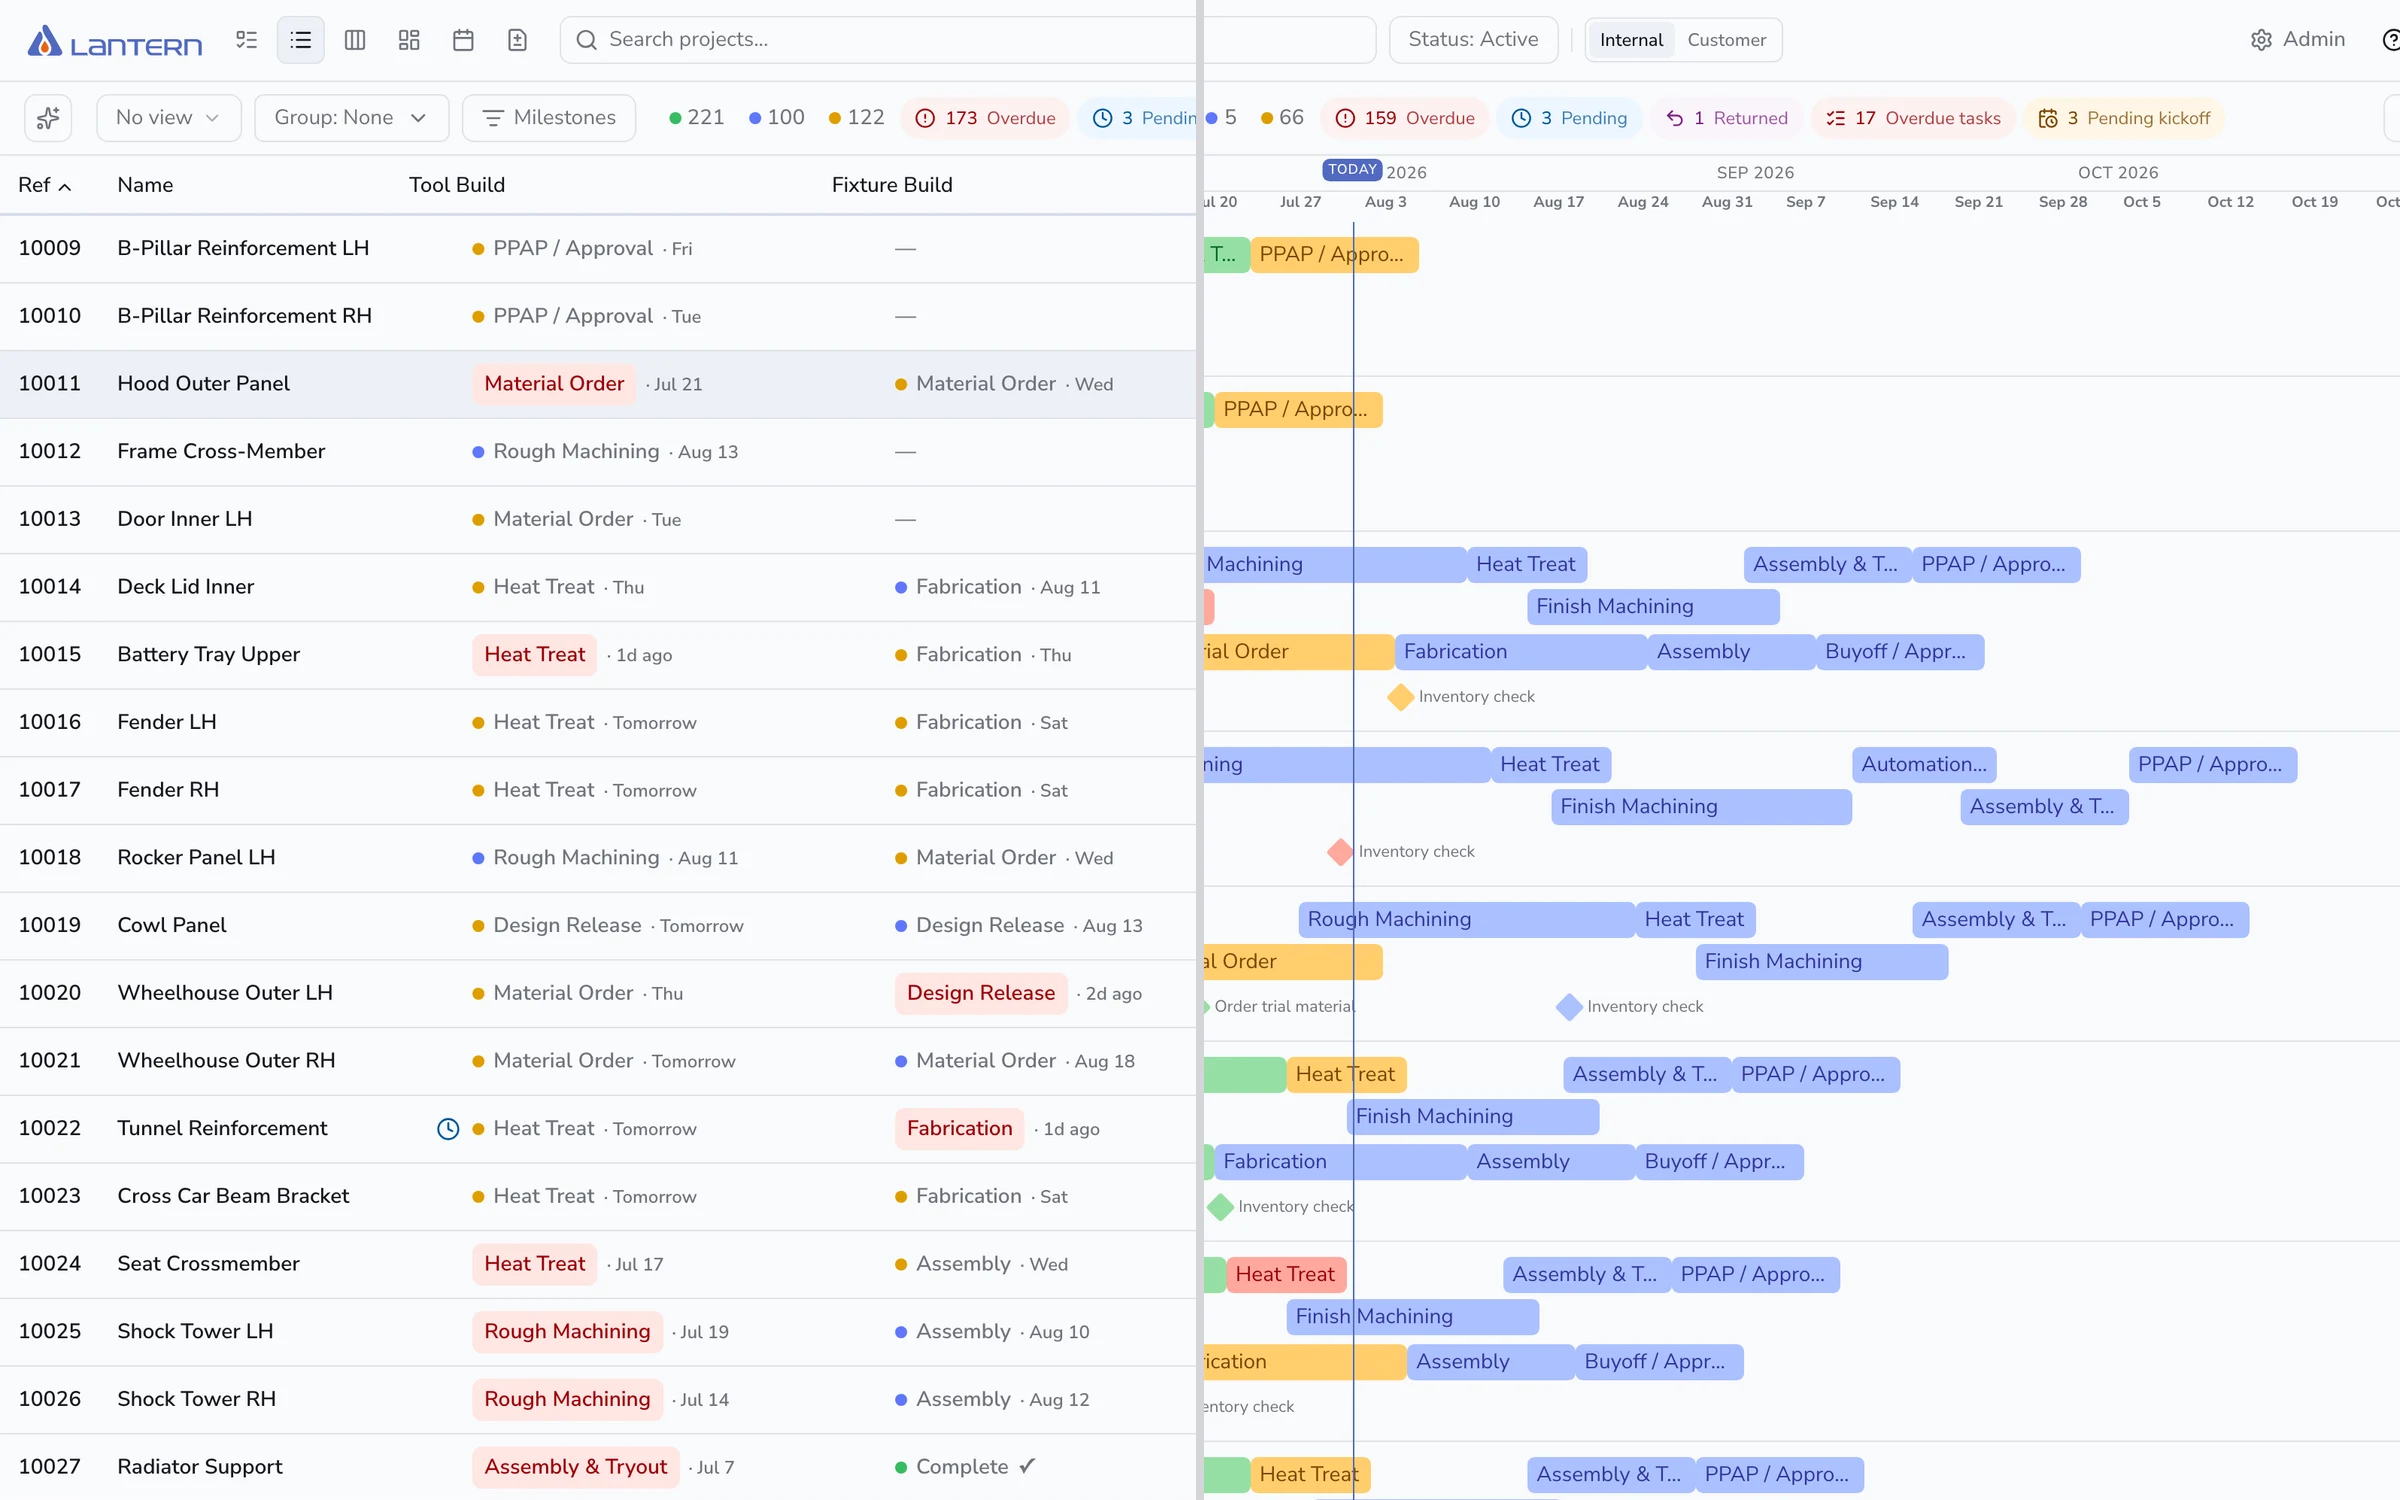
Task: Select the grid cards view icon
Action: 409,40
